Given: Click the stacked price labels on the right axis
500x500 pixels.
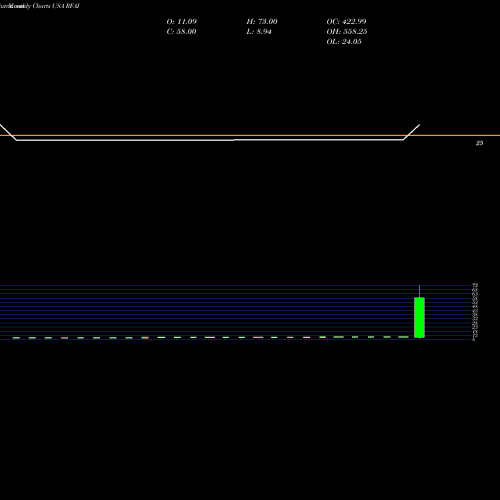Looking at the screenshot, I should tap(475, 312).
